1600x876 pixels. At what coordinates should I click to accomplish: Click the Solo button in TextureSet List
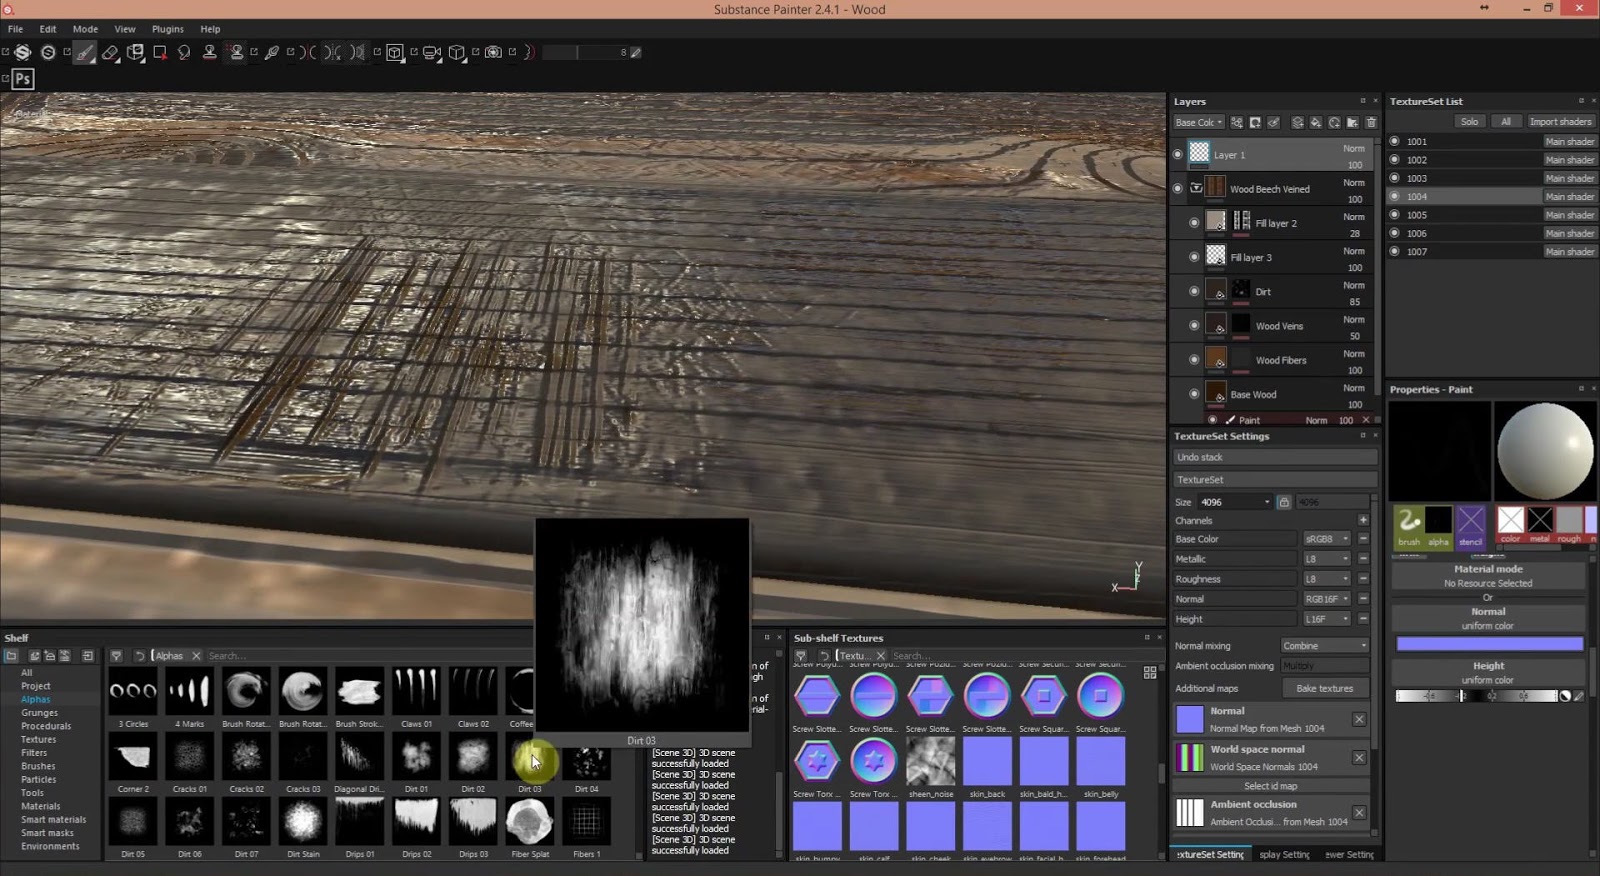1469,122
